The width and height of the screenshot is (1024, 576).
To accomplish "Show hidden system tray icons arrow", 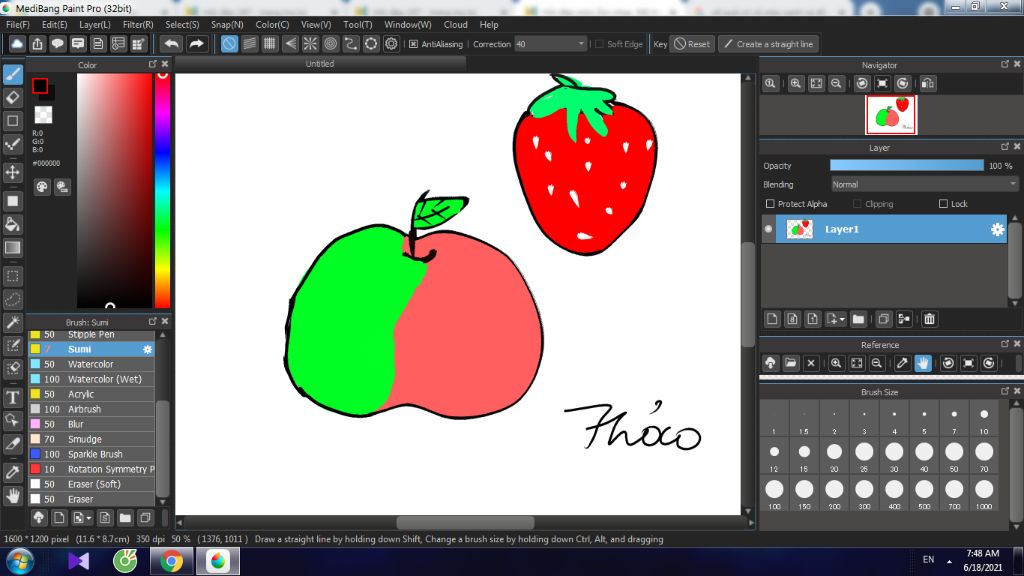I will coord(949,561).
